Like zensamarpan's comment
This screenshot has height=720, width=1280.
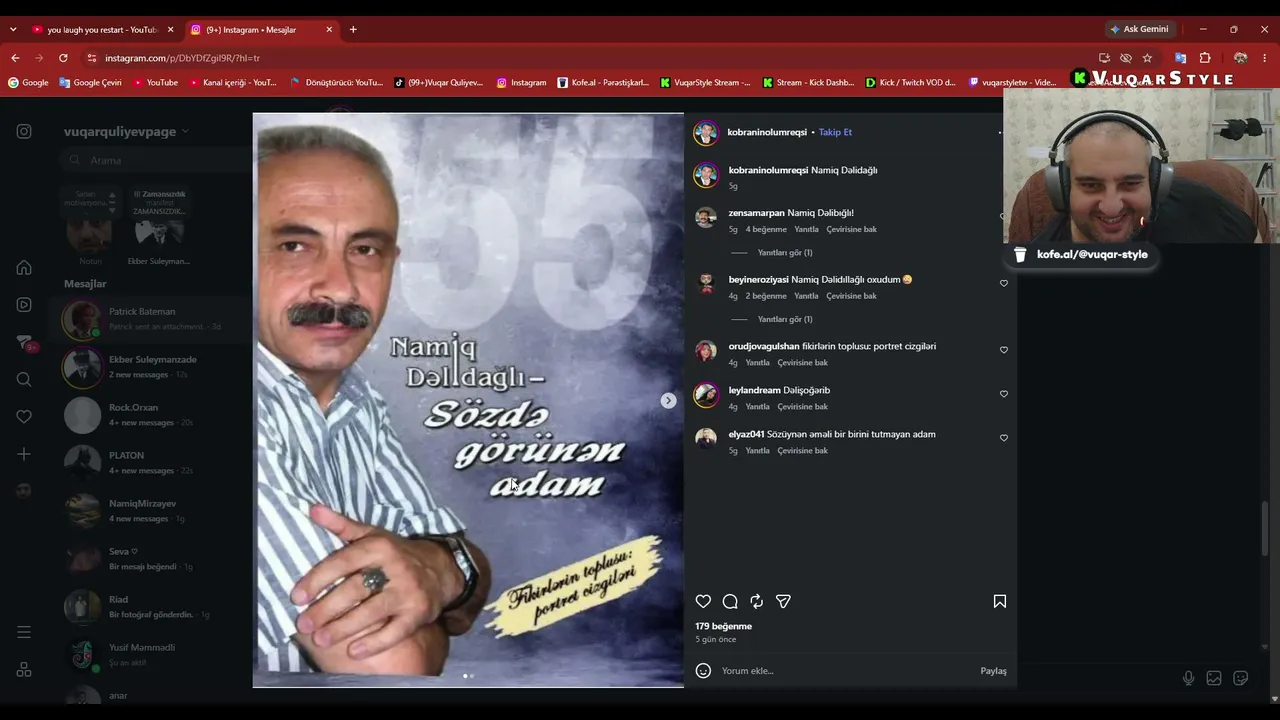pyautogui.click(x=1003, y=216)
